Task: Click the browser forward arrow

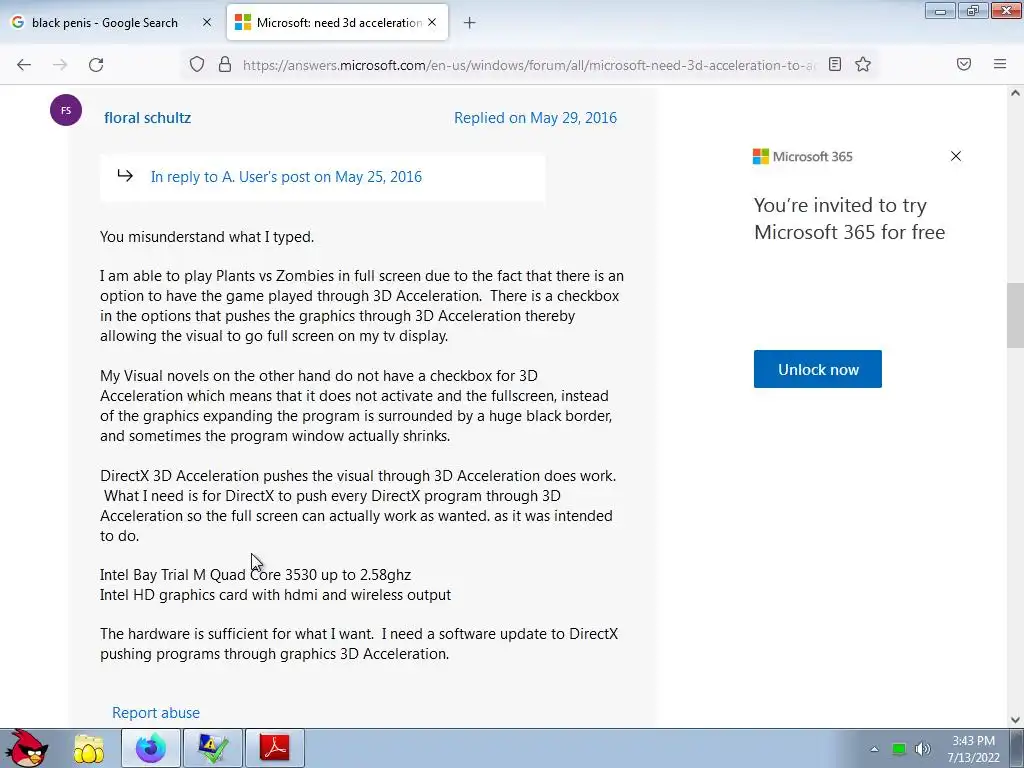Action: (60, 65)
